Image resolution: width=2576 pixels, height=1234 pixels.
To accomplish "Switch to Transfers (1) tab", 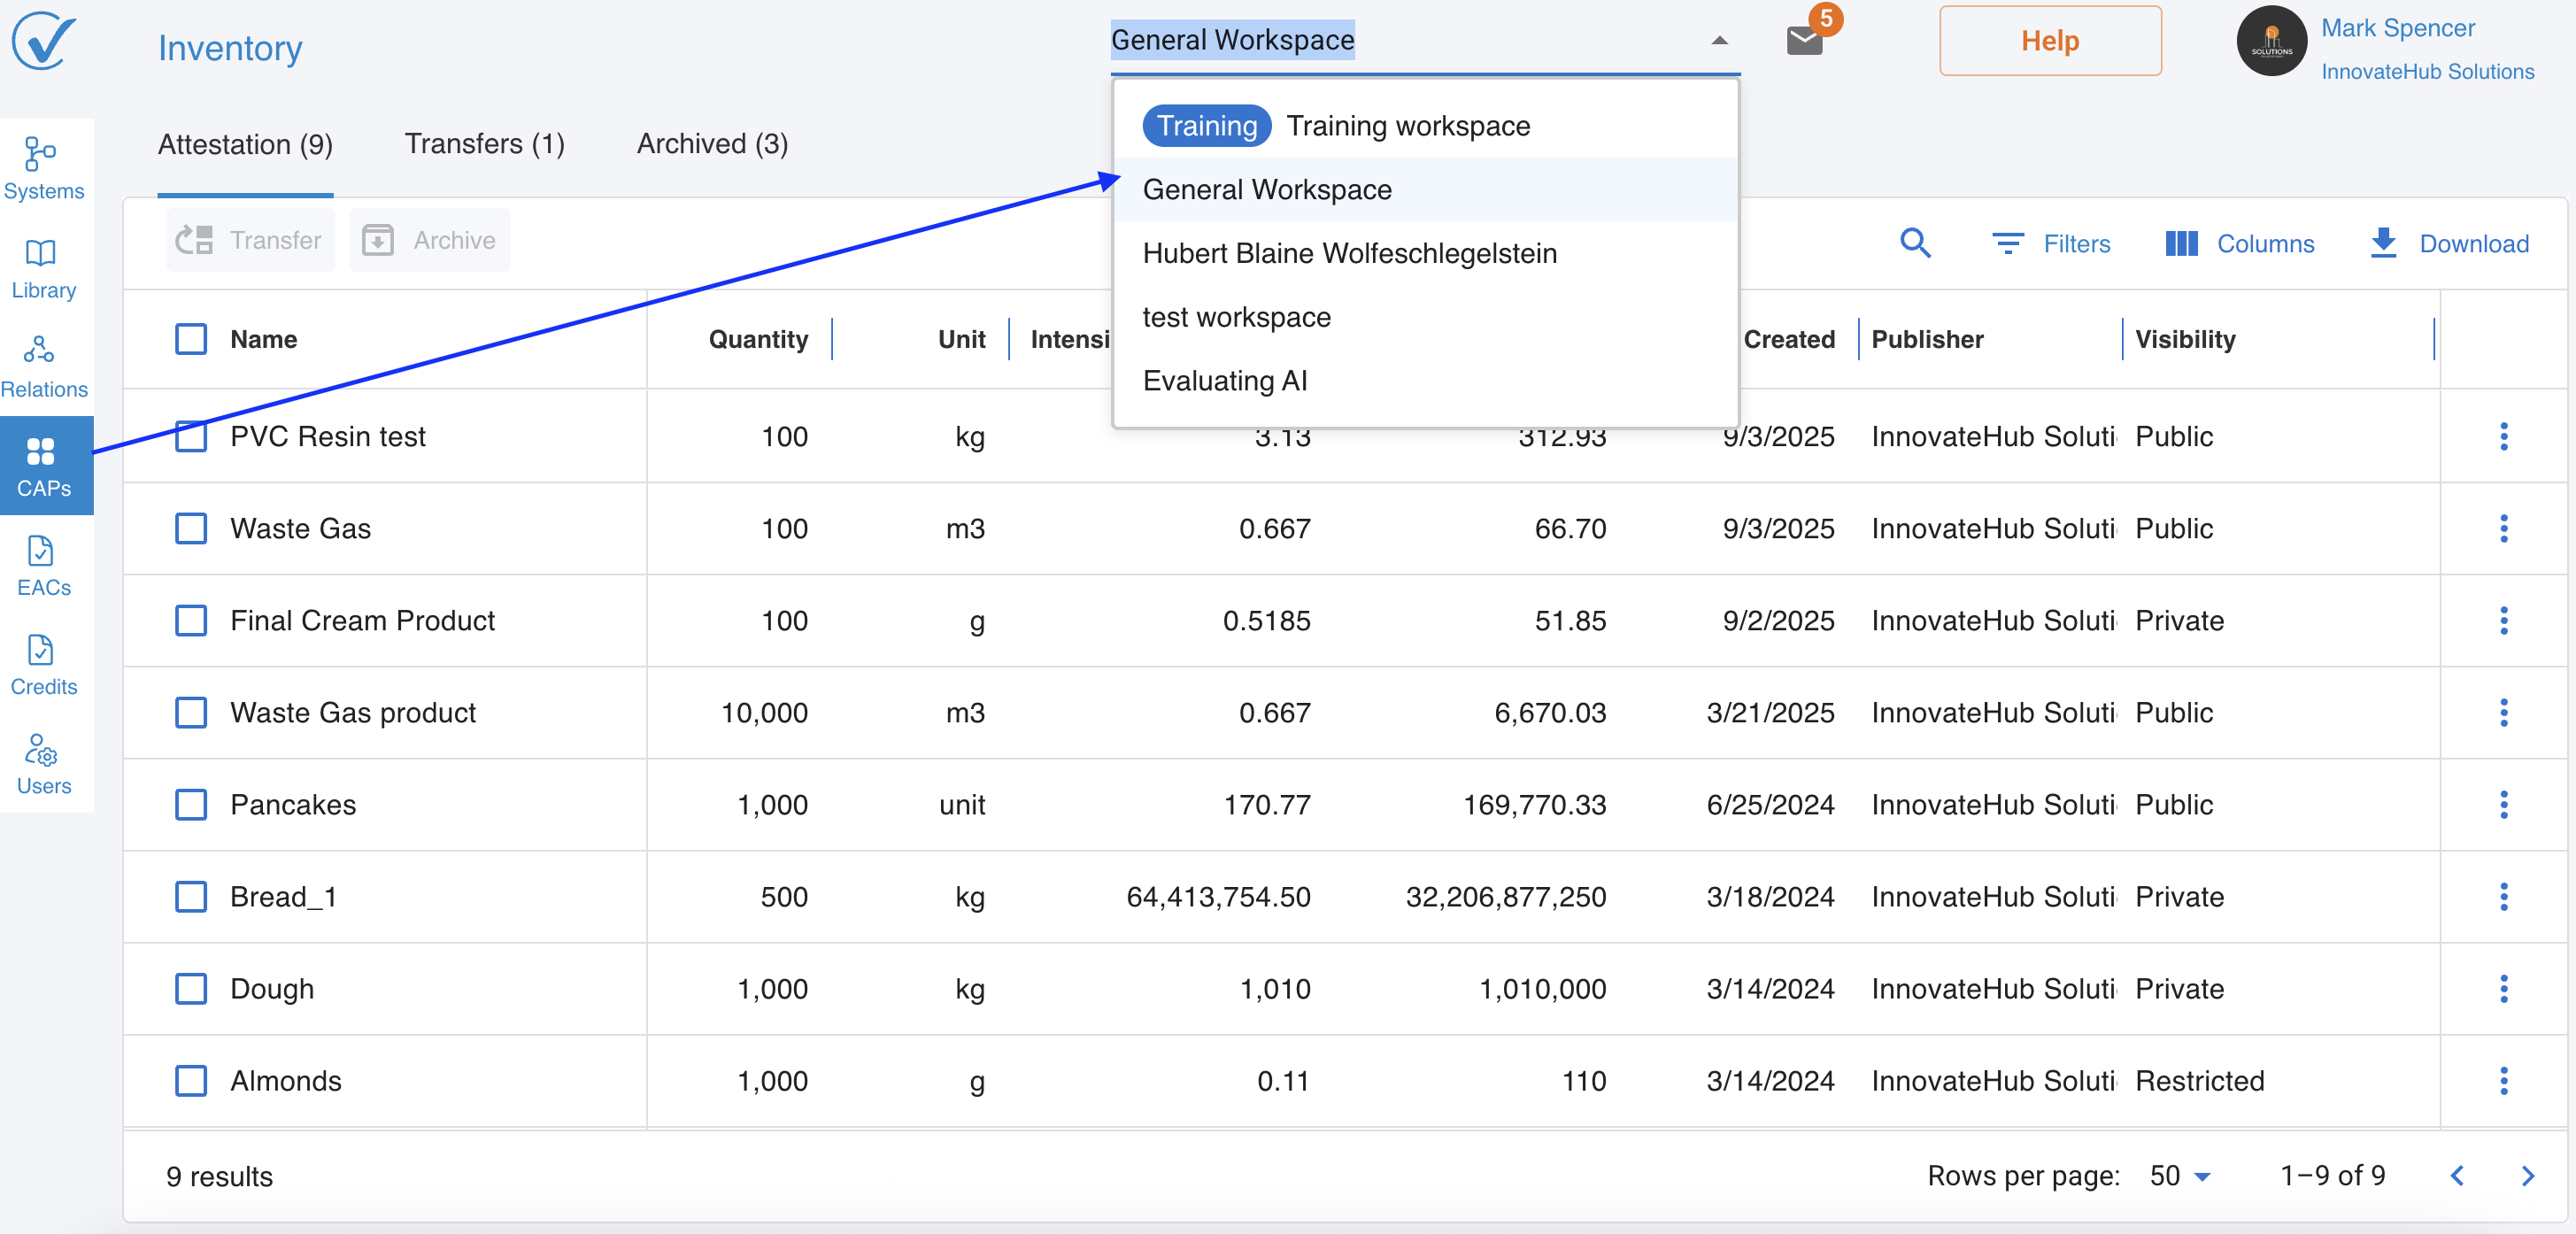I will click(484, 144).
